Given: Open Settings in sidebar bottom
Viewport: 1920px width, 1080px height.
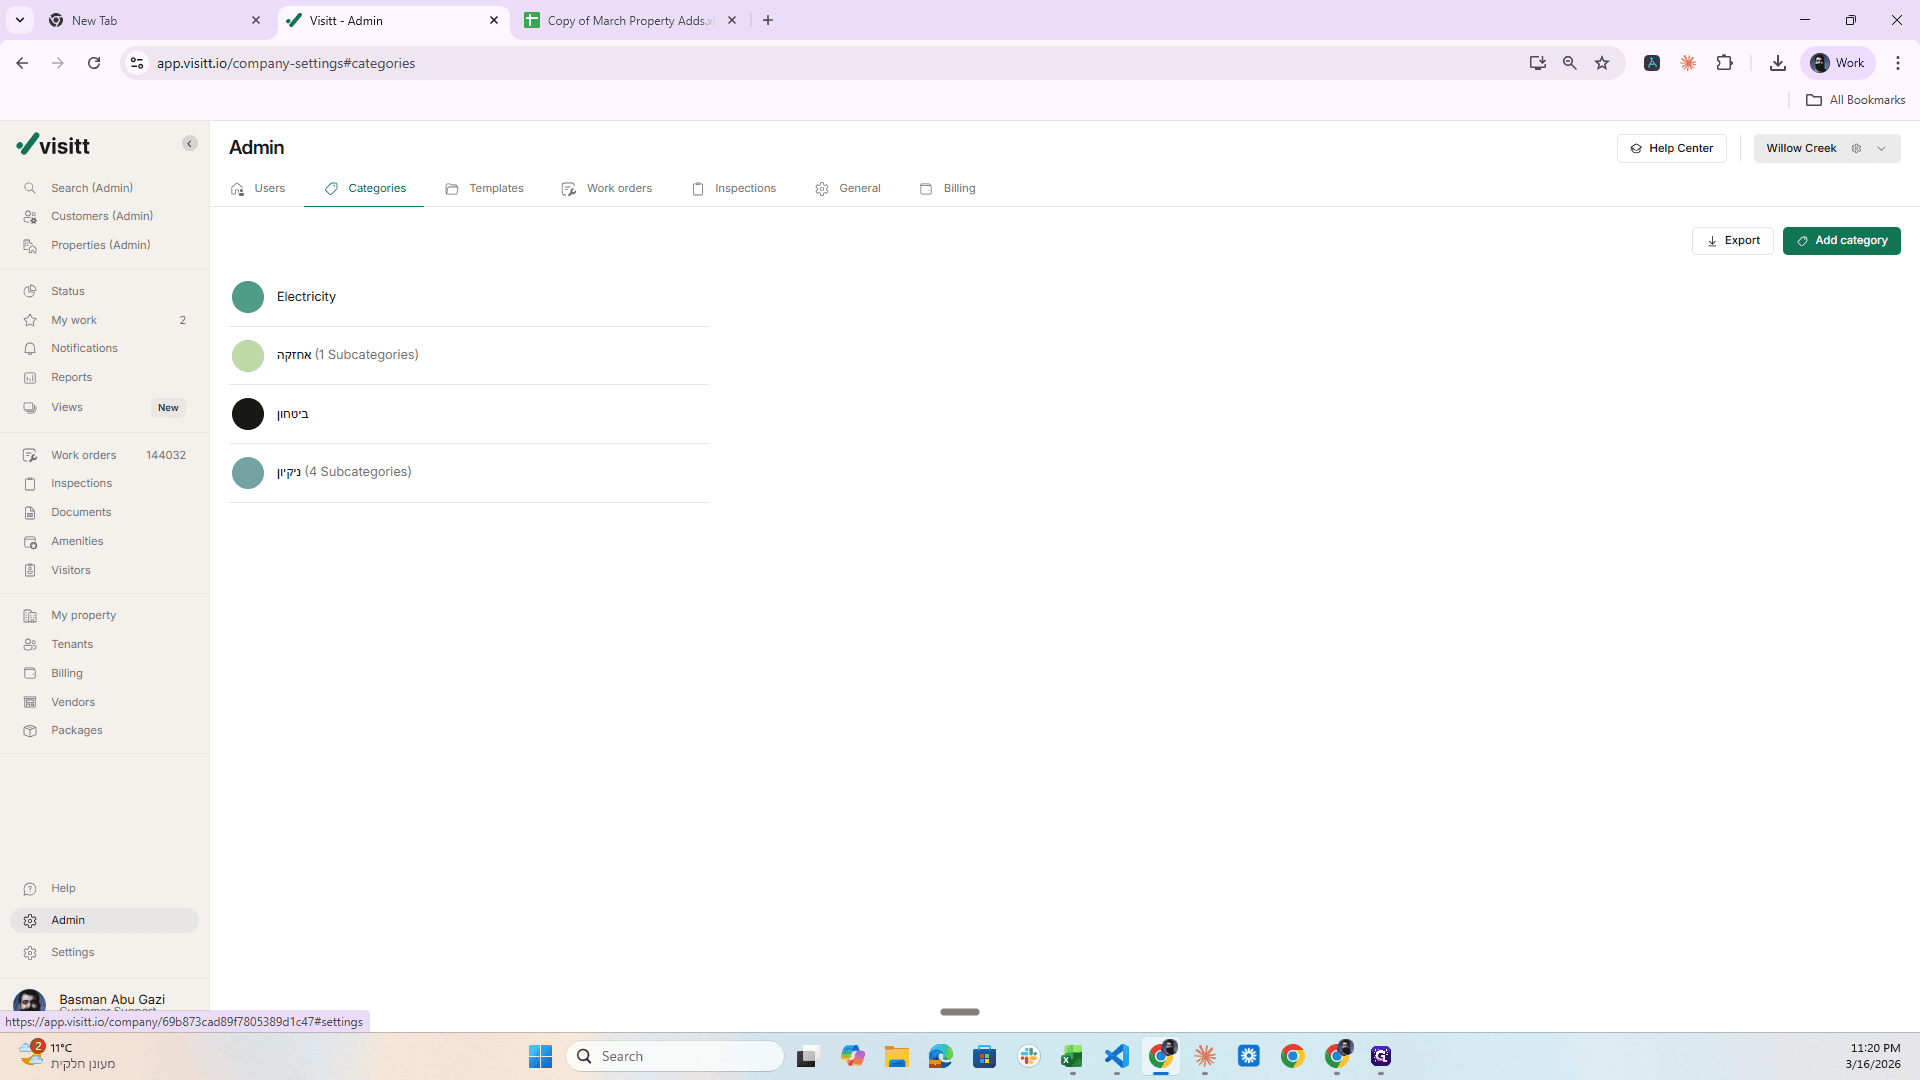Looking at the screenshot, I should (x=72, y=952).
